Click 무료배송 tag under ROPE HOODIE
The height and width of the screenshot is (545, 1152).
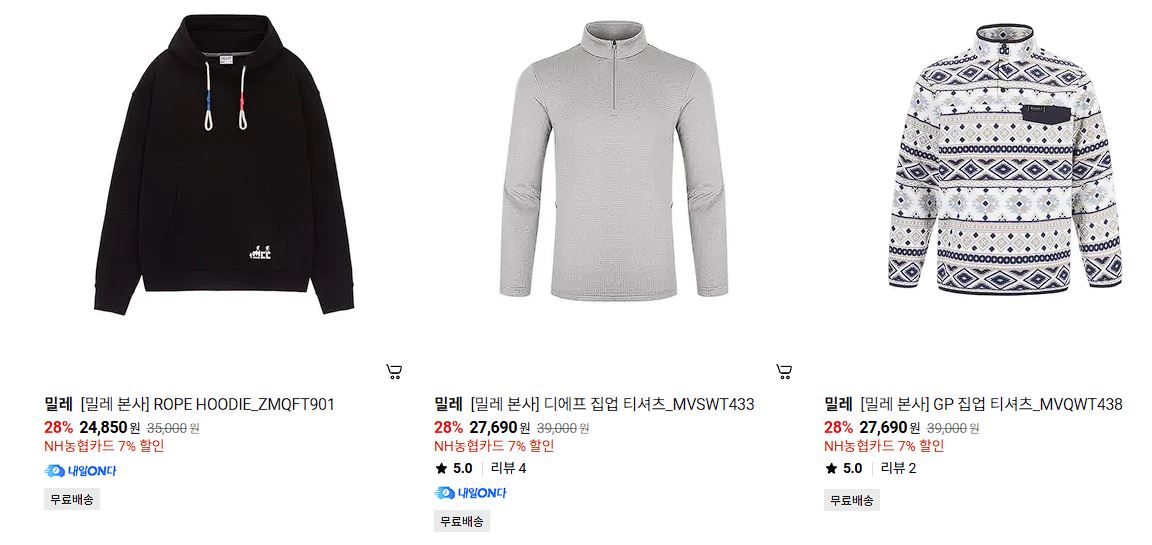72,499
